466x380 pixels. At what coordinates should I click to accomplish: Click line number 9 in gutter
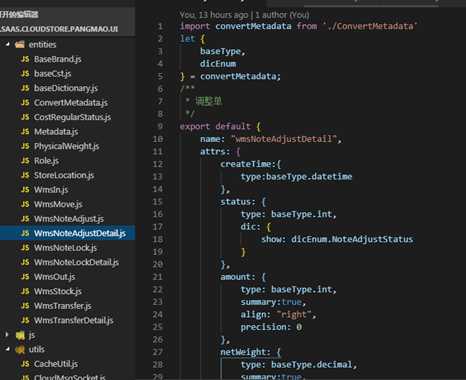click(160, 127)
